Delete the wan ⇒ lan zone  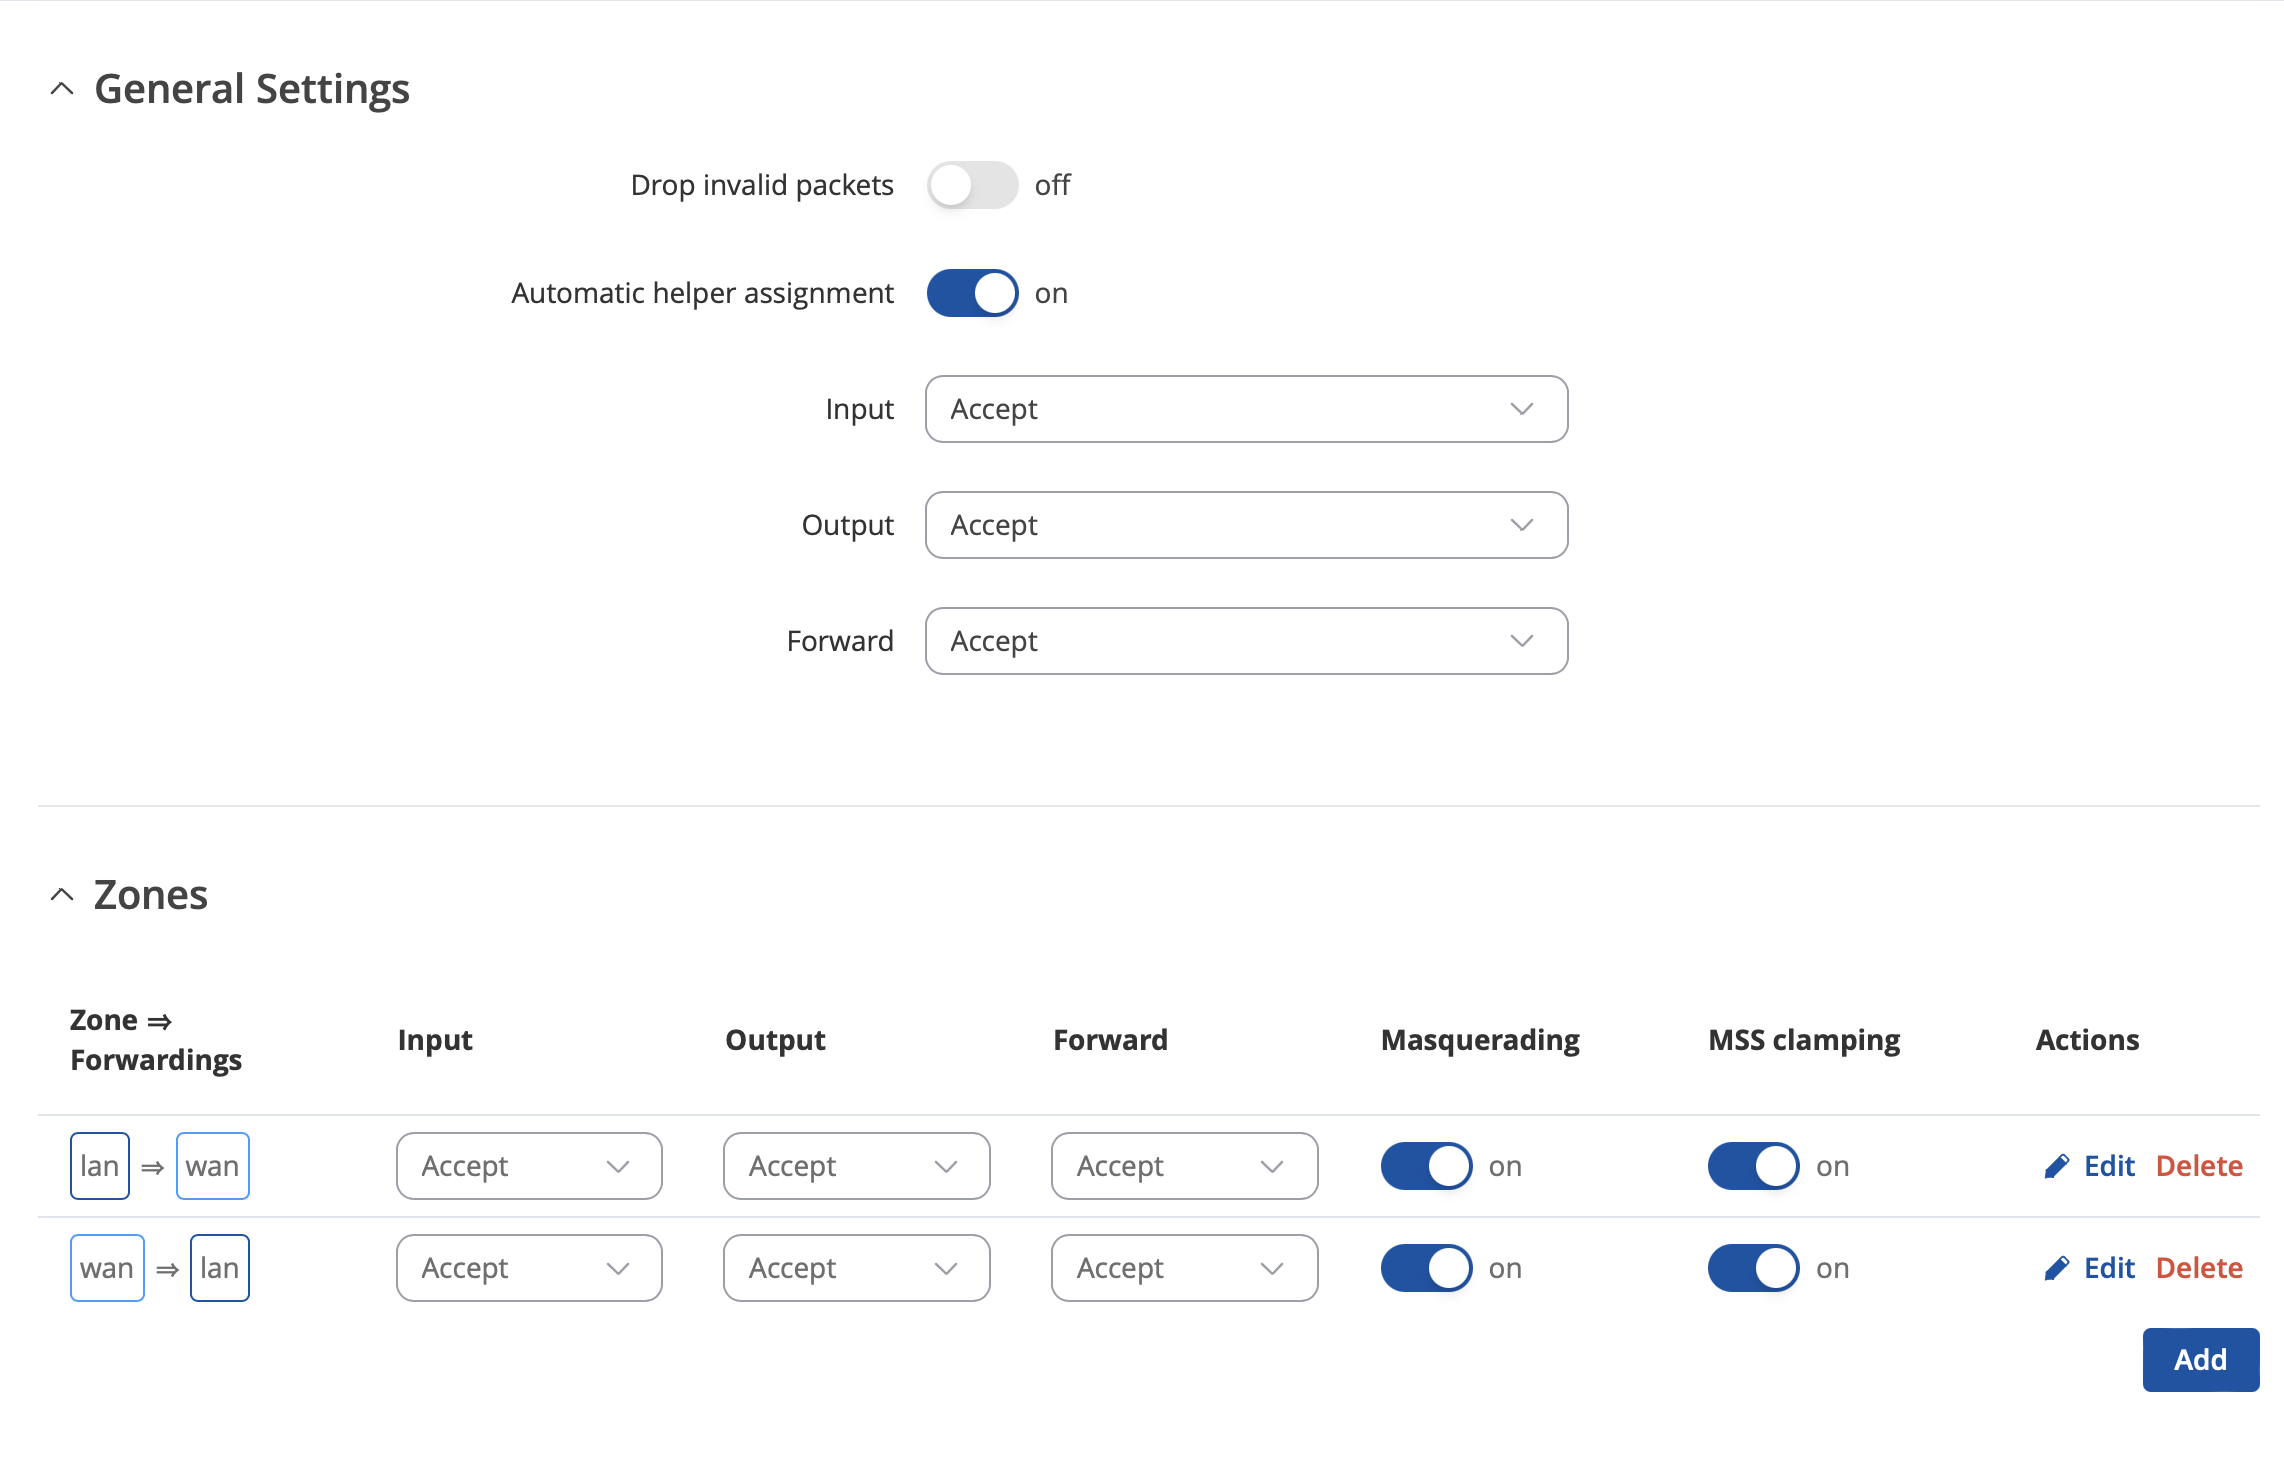(2199, 1268)
